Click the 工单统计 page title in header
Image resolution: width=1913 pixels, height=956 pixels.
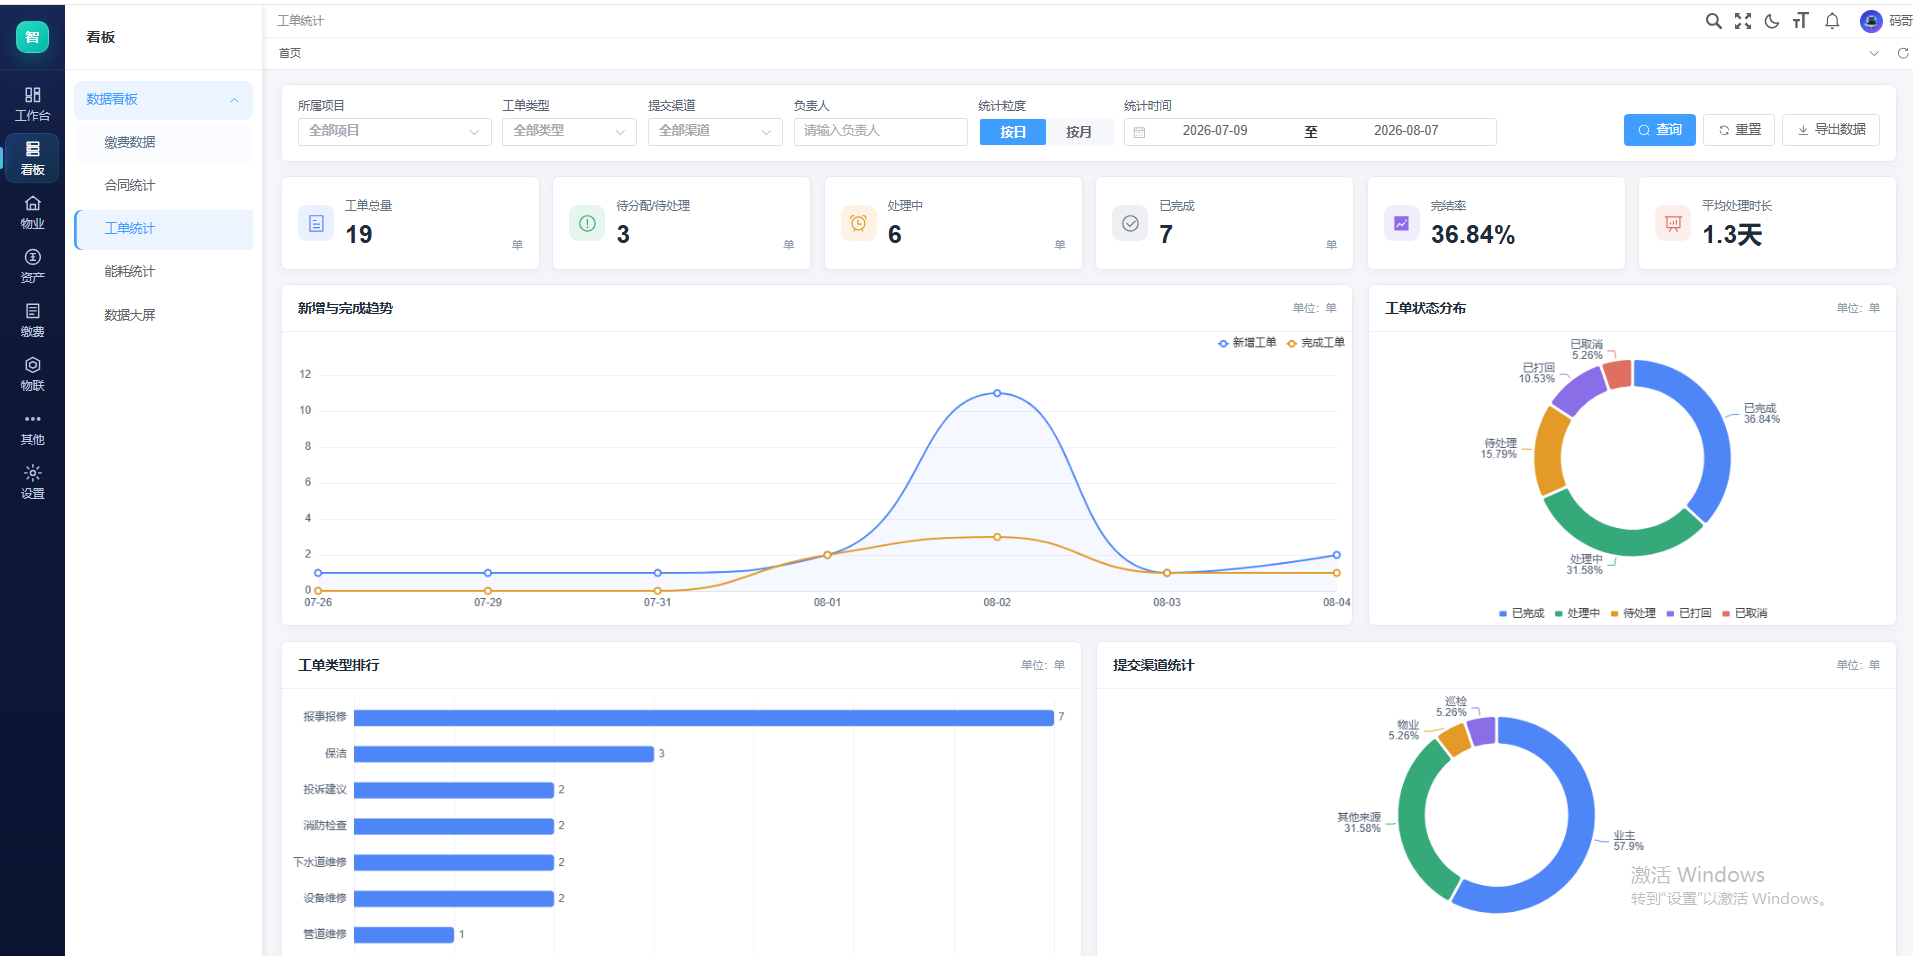point(301,21)
